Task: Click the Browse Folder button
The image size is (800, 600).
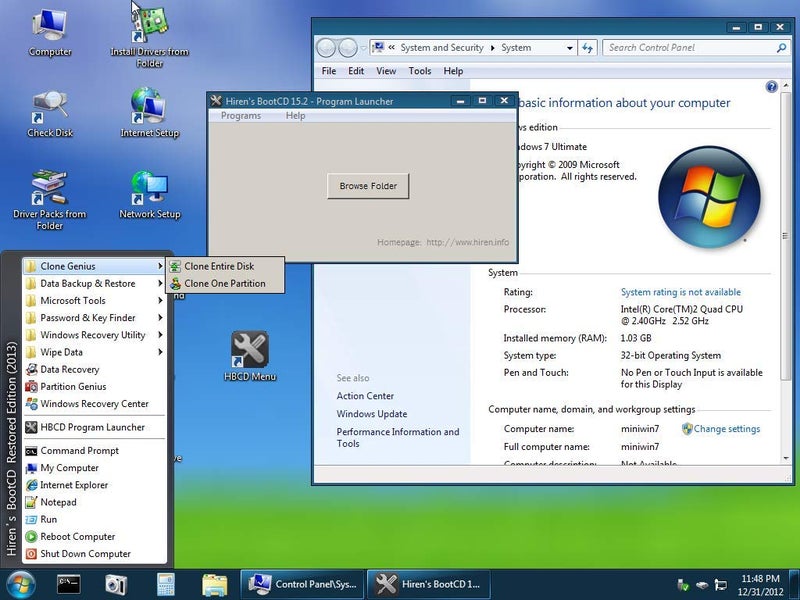Action: coord(368,186)
